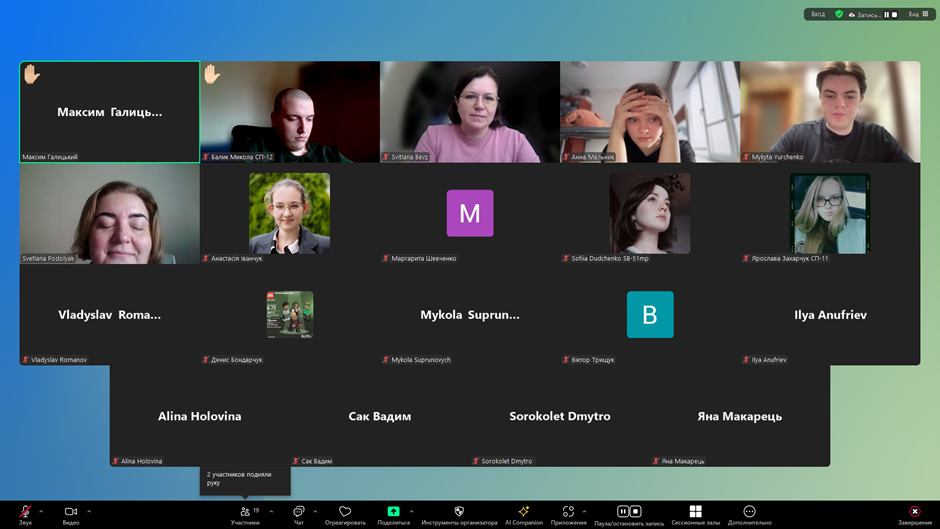The height and width of the screenshot is (529, 940).
Task: Launch AI Companion sparkle icon
Action: coord(523,512)
